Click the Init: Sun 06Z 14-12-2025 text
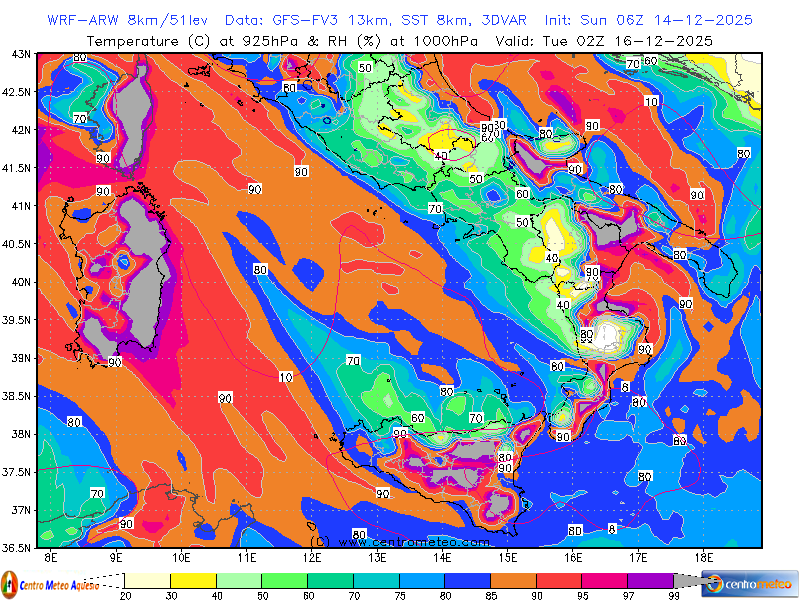Viewport: 800px width, 600px height. (x=648, y=20)
